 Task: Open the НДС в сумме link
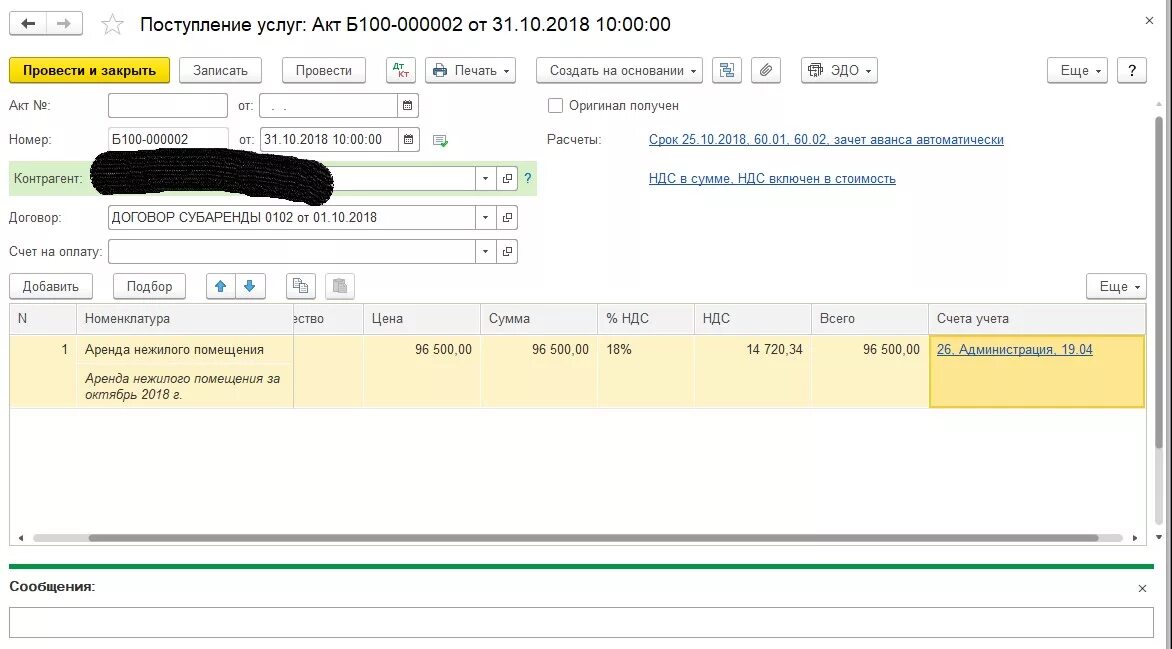772,178
